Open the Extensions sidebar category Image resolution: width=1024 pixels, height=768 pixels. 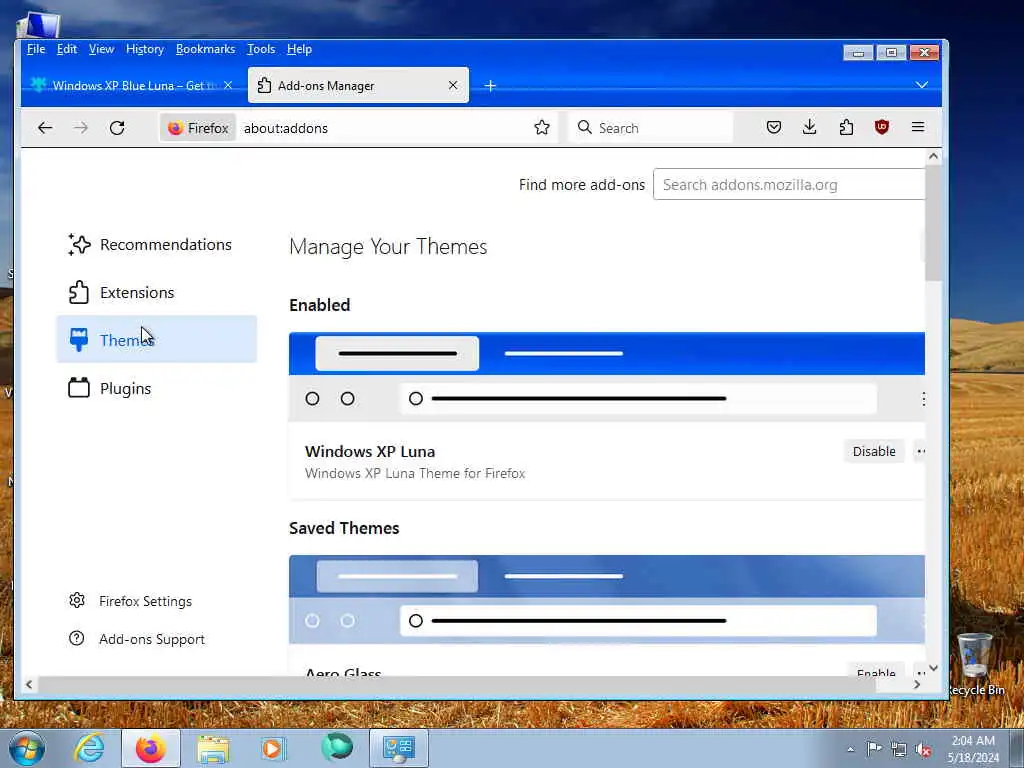[157, 292]
